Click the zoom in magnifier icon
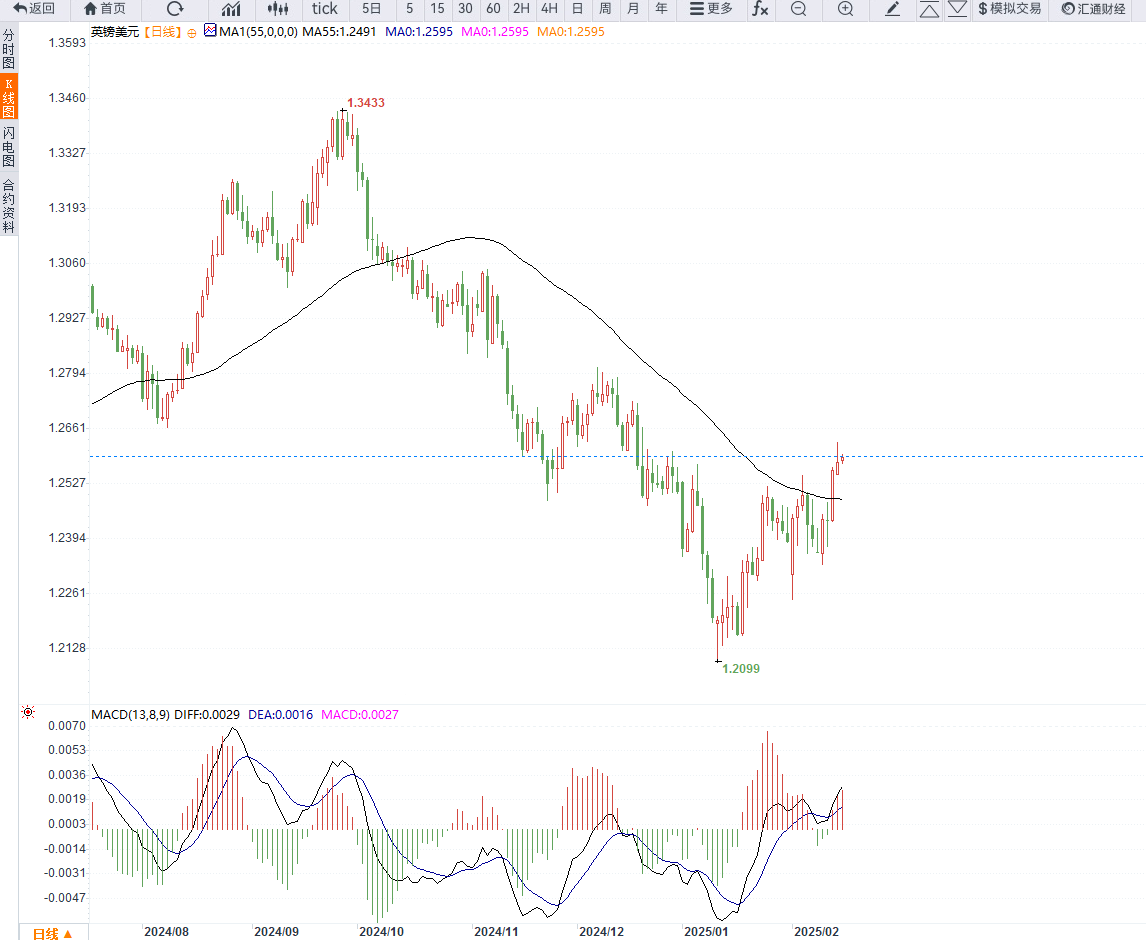1146x940 pixels. [x=845, y=9]
